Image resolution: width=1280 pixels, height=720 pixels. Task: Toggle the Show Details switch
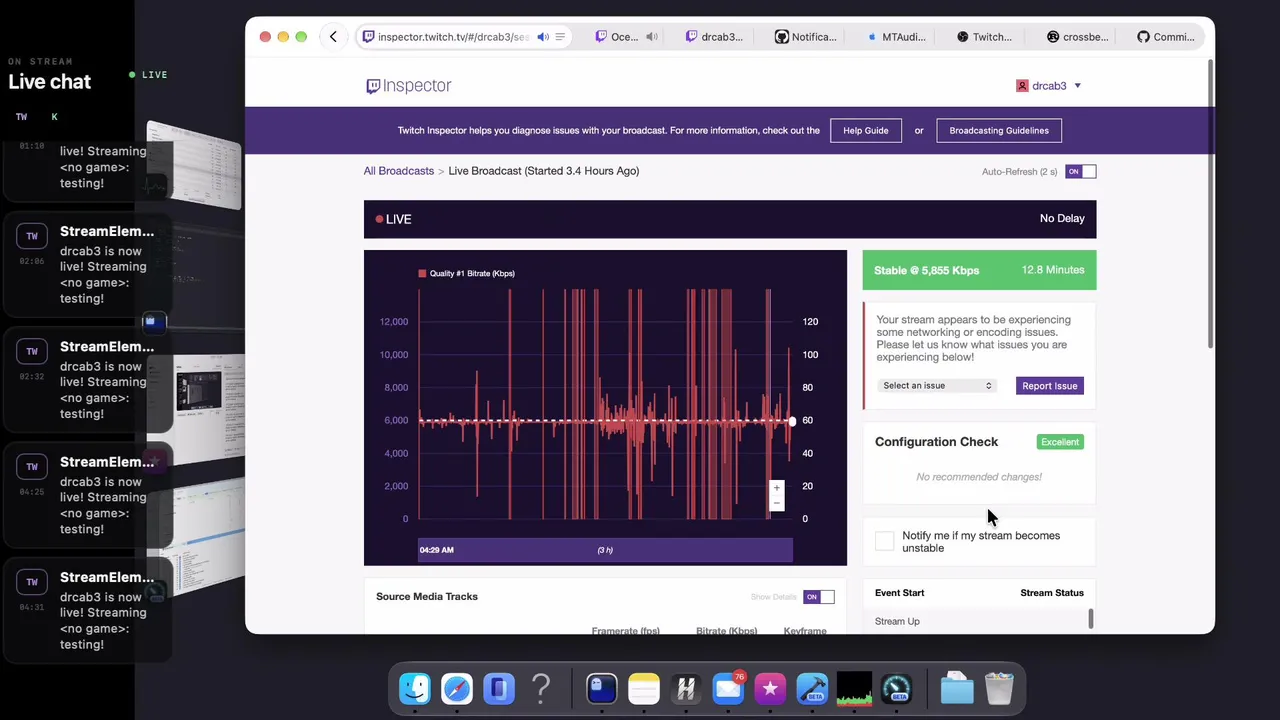818,597
